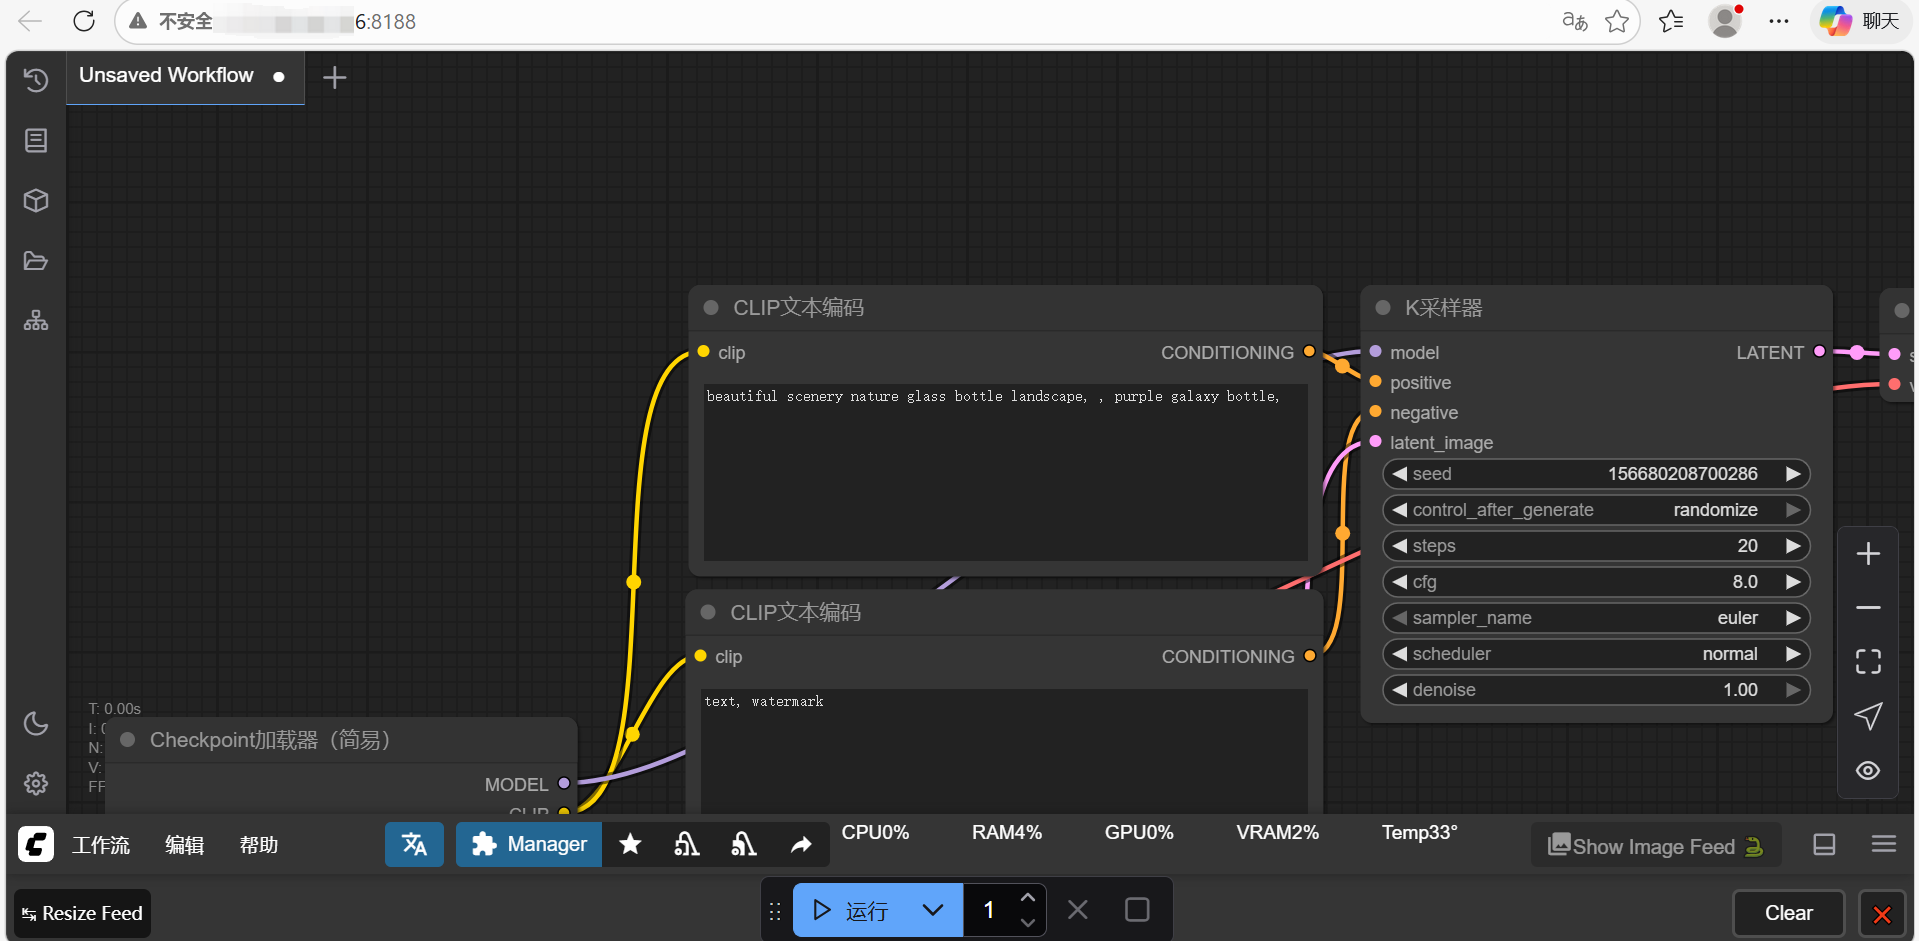Click the Clear button
Viewport: 1919px width, 941px height.
(x=1788, y=913)
